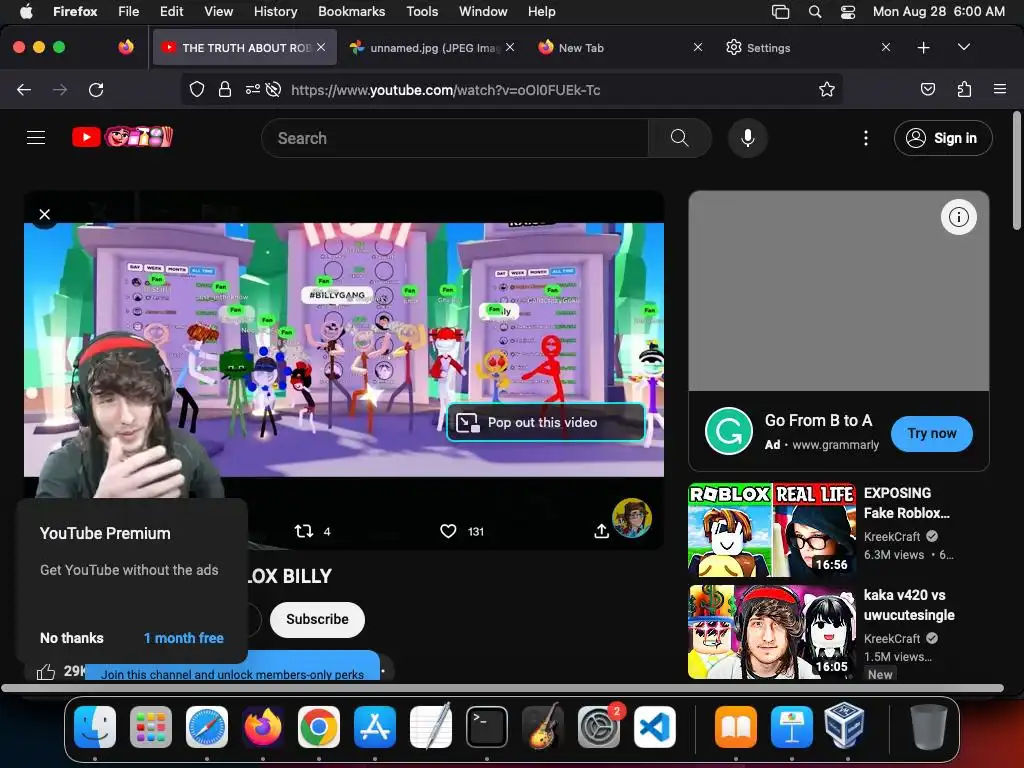Open the Bookmarks menu

(x=351, y=11)
